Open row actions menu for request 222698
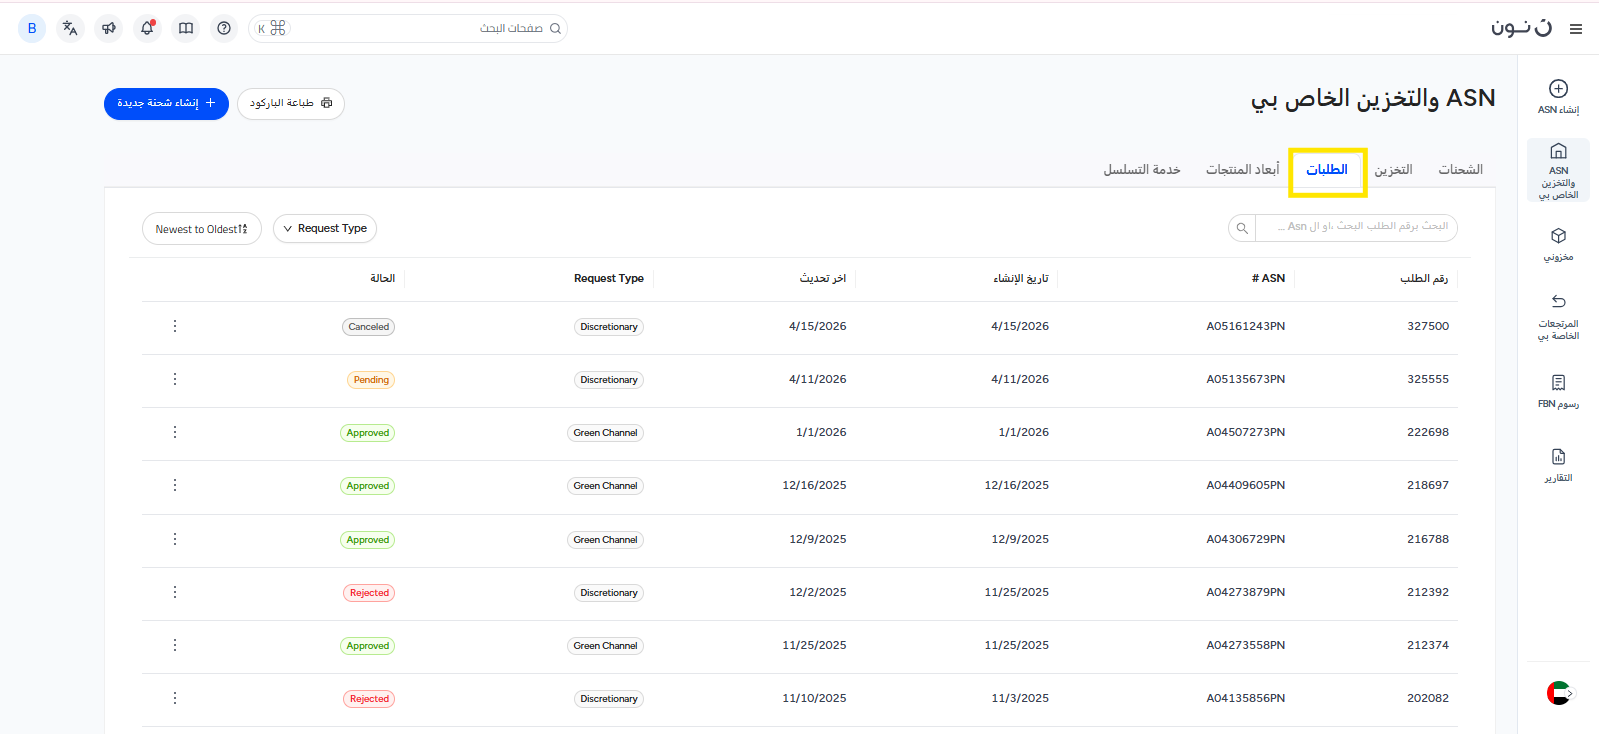1599x734 pixels. [175, 432]
